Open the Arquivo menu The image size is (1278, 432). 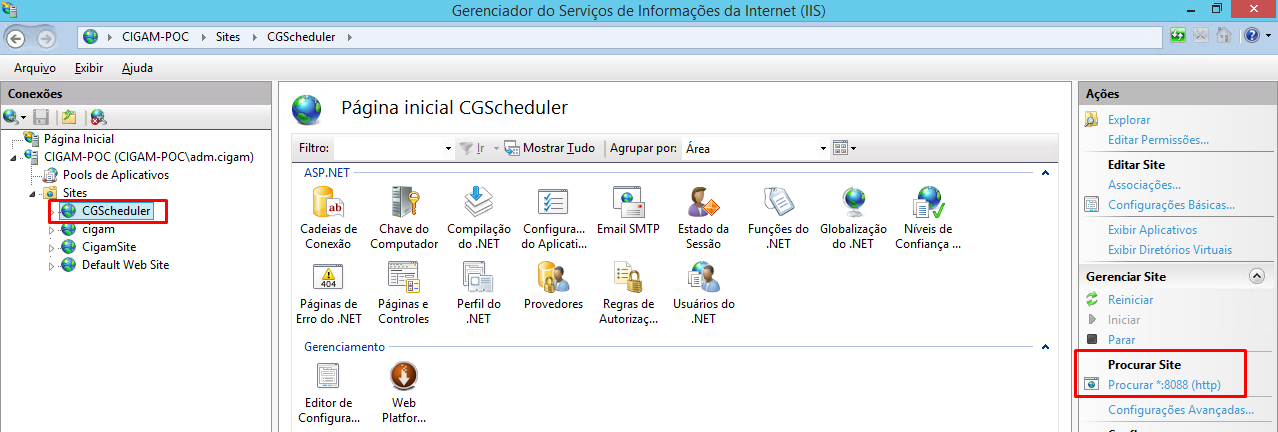coord(34,68)
